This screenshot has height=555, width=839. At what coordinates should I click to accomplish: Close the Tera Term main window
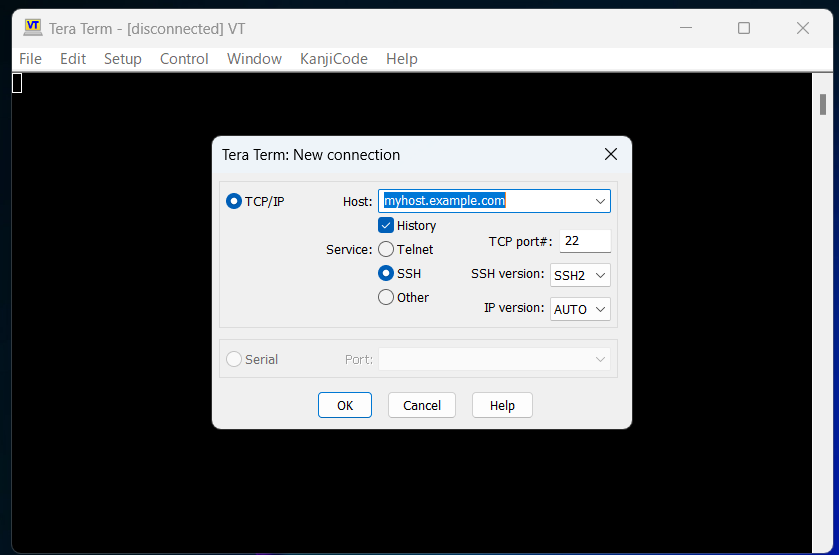(x=803, y=28)
